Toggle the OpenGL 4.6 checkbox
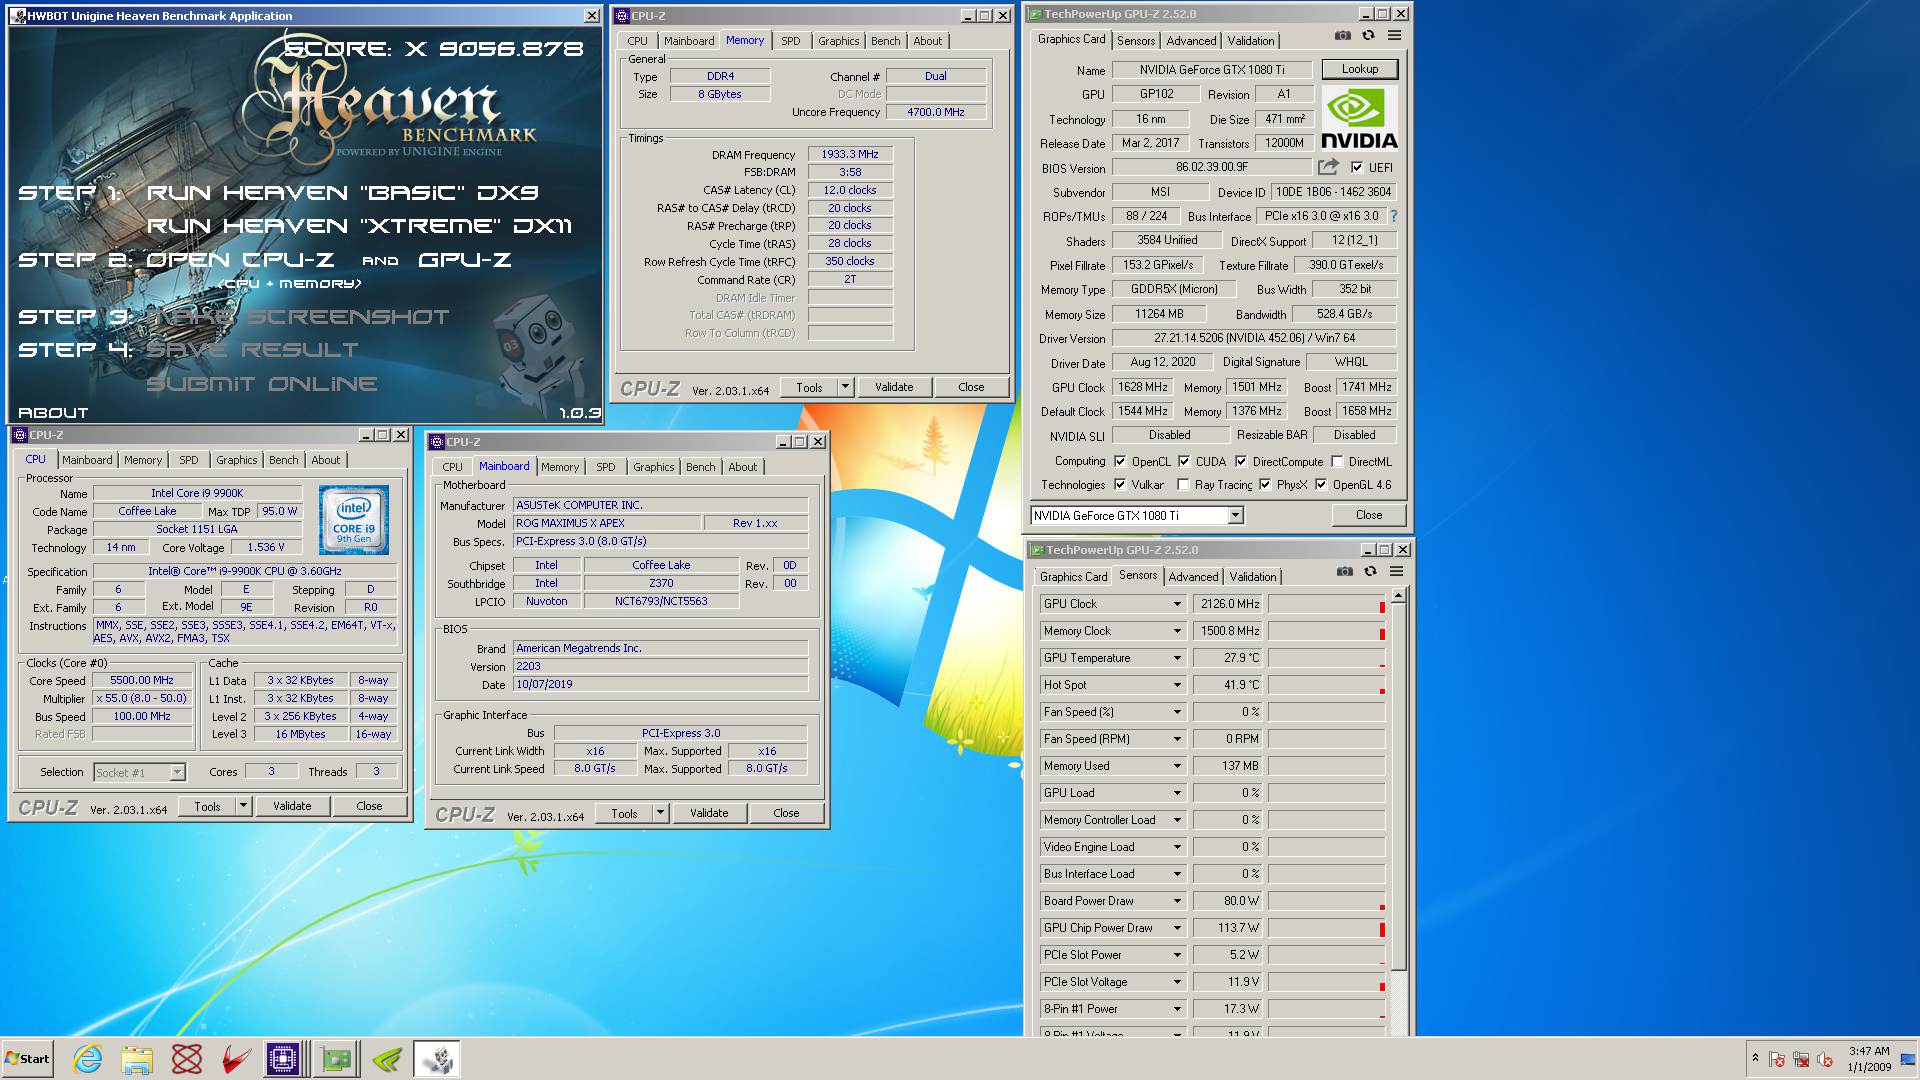The width and height of the screenshot is (1920, 1080). (x=1321, y=485)
